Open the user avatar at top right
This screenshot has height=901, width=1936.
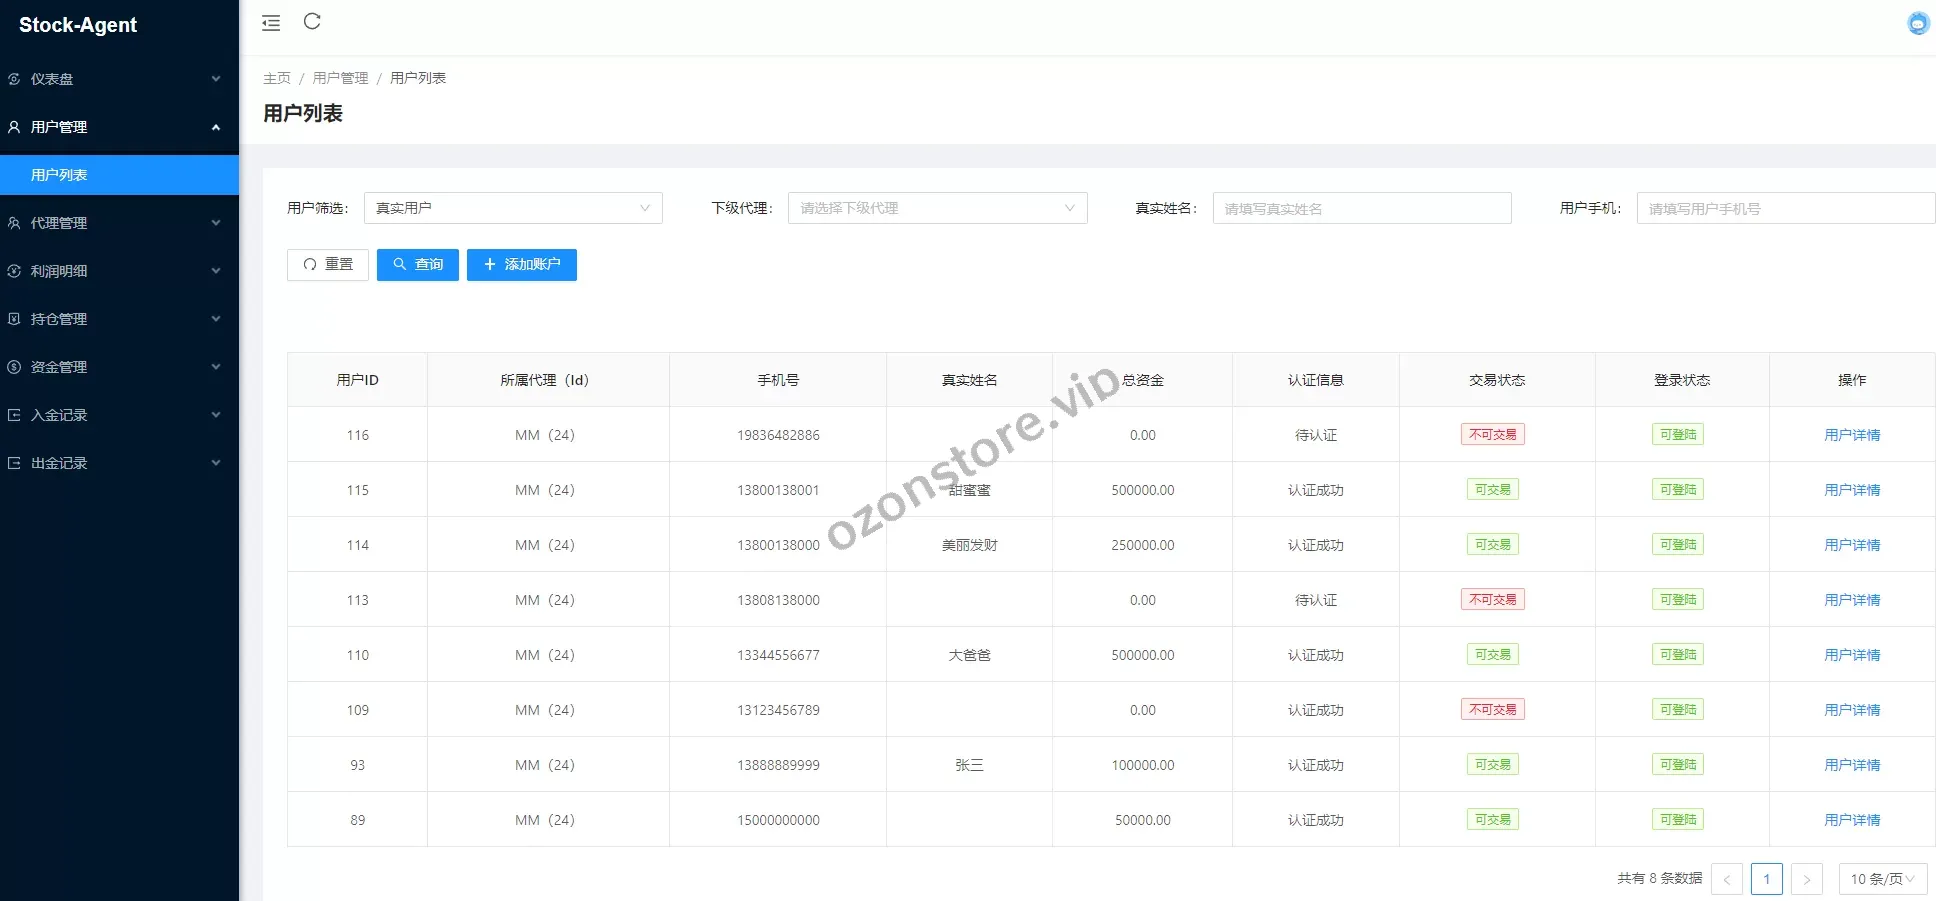pos(1918,22)
